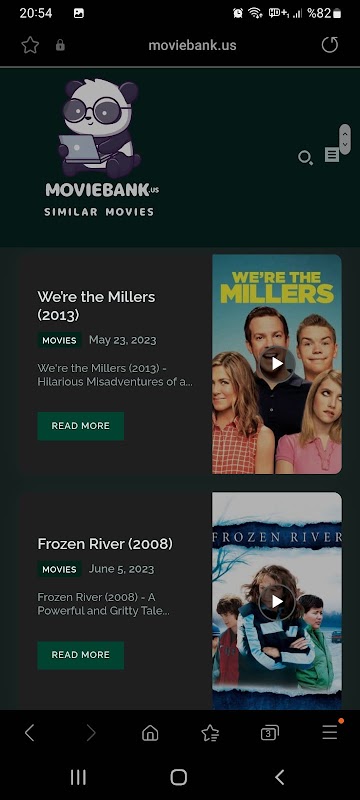The image size is (360, 800).
Task: Play the We're the Millers poster video
Action: pos(277,364)
